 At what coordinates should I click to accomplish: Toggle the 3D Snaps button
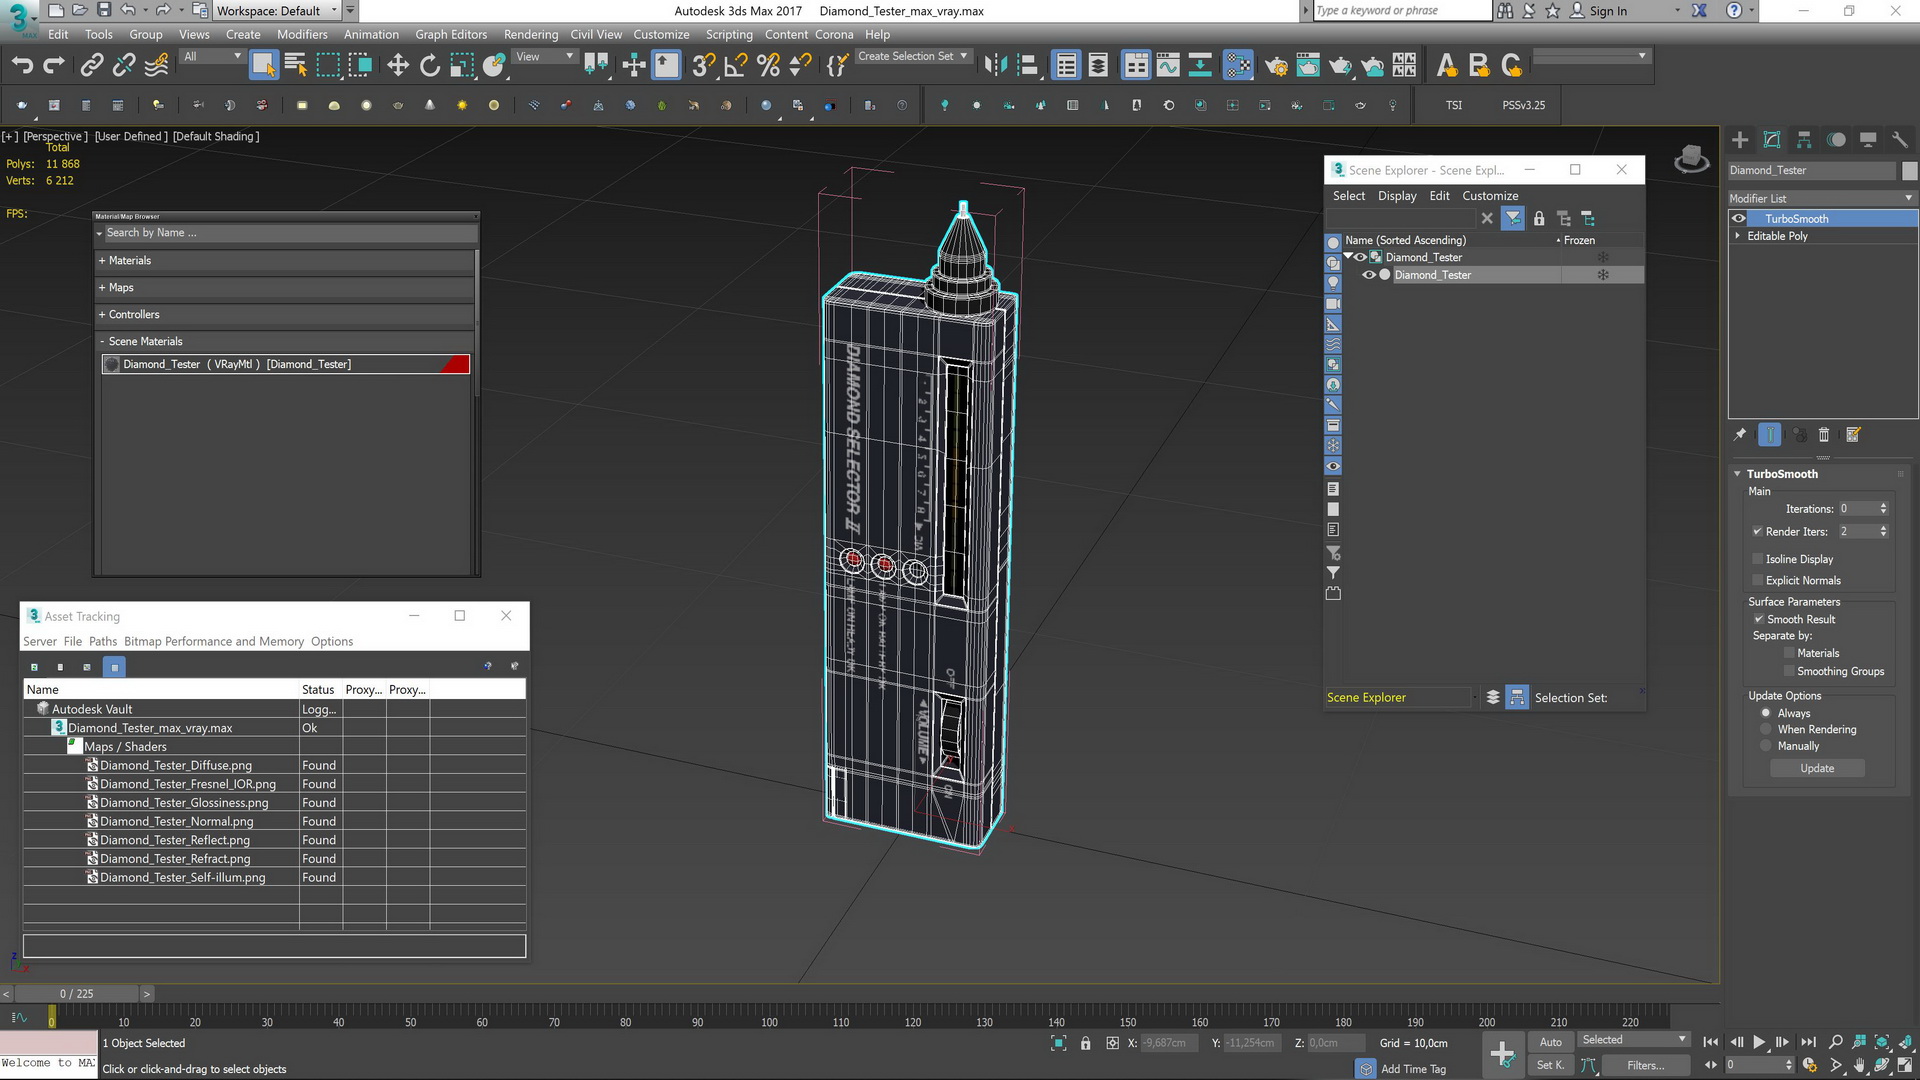[704, 66]
